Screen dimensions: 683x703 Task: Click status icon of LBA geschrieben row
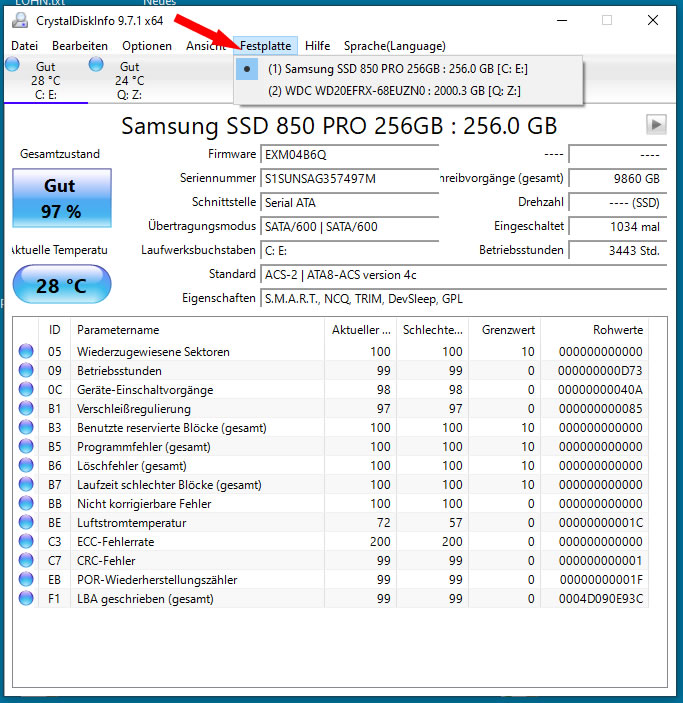point(26,599)
